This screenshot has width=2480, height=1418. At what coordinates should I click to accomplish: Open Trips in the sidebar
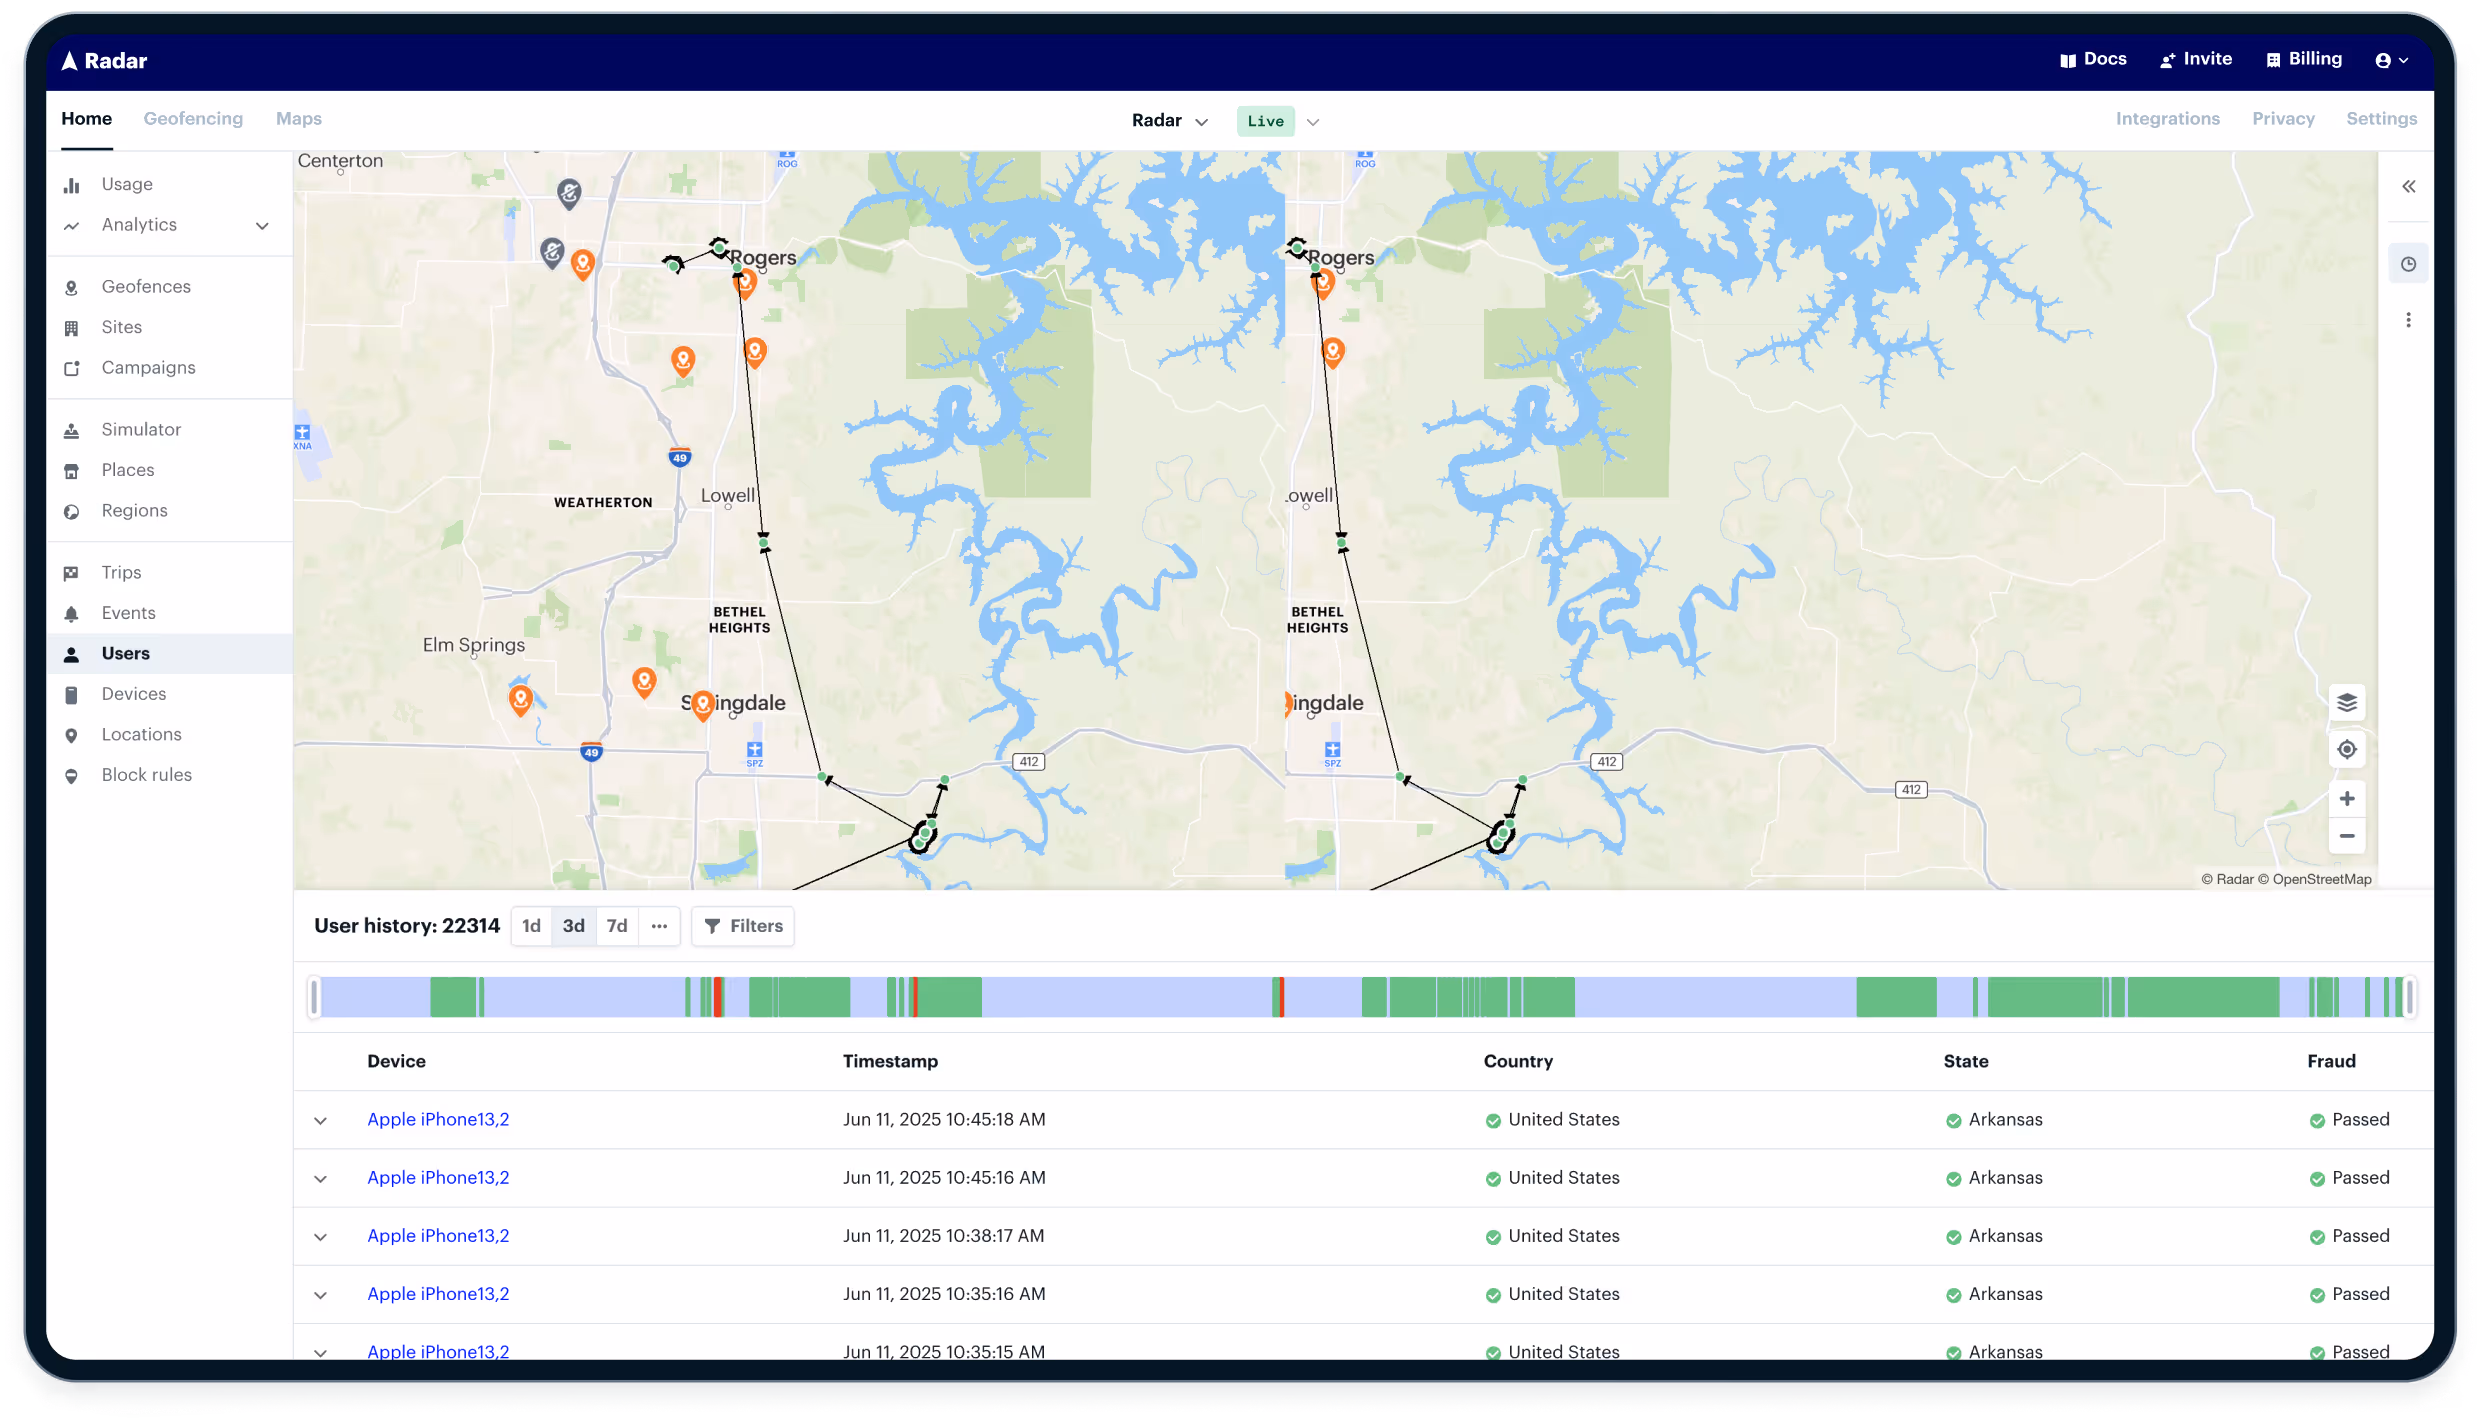coord(121,572)
